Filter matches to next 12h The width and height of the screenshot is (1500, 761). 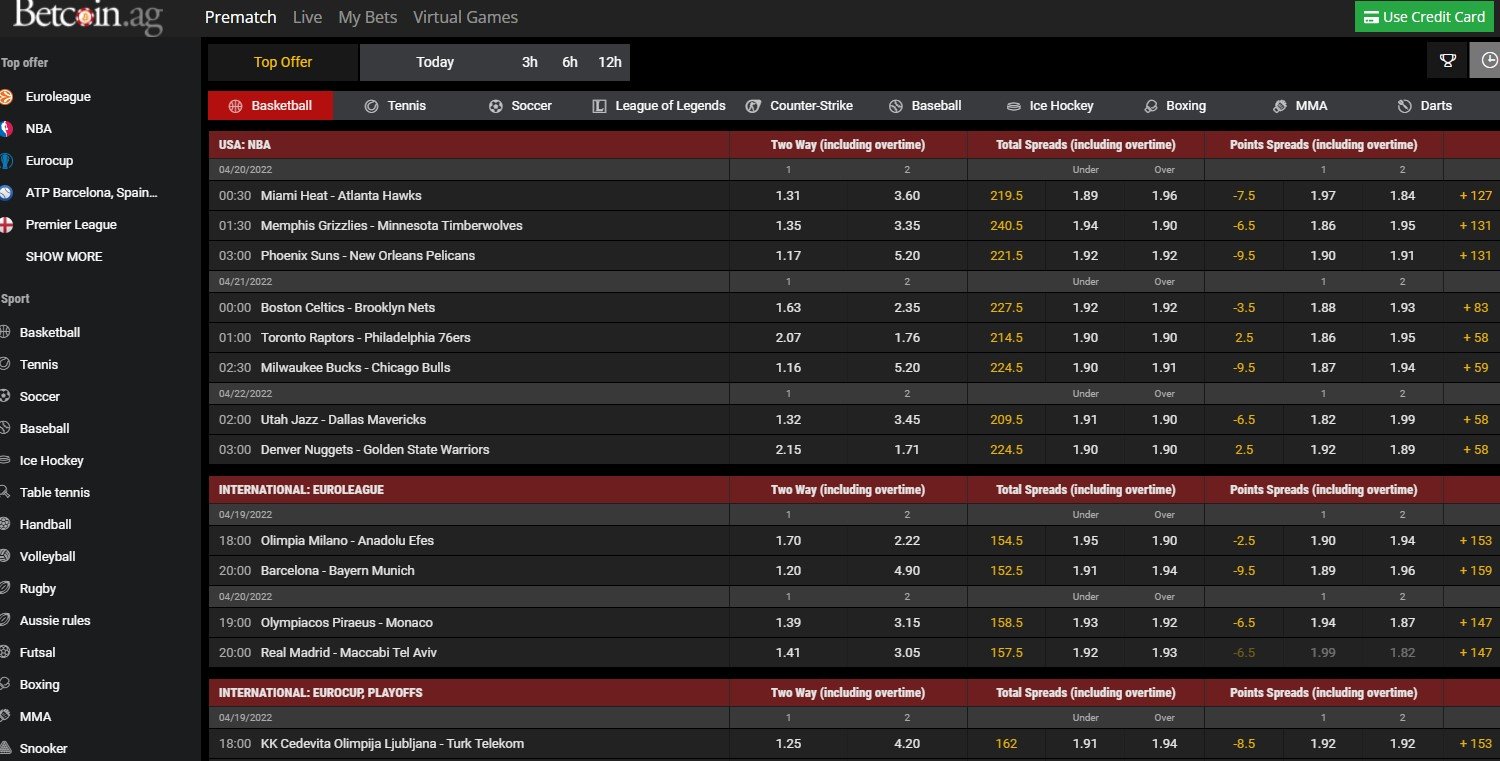point(610,62)
